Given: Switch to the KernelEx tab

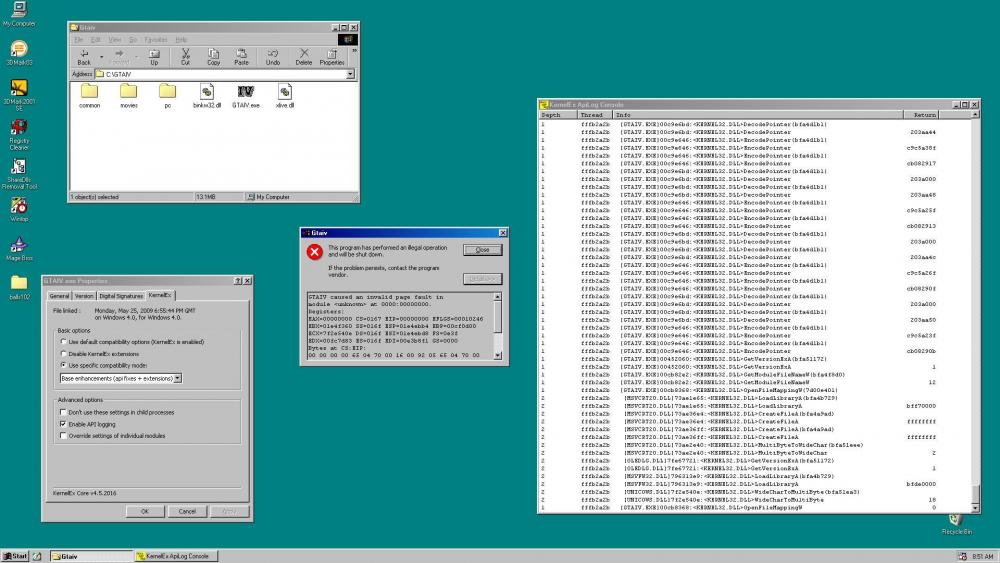Looking at the screenshot, I should click(x=159, y=295).
